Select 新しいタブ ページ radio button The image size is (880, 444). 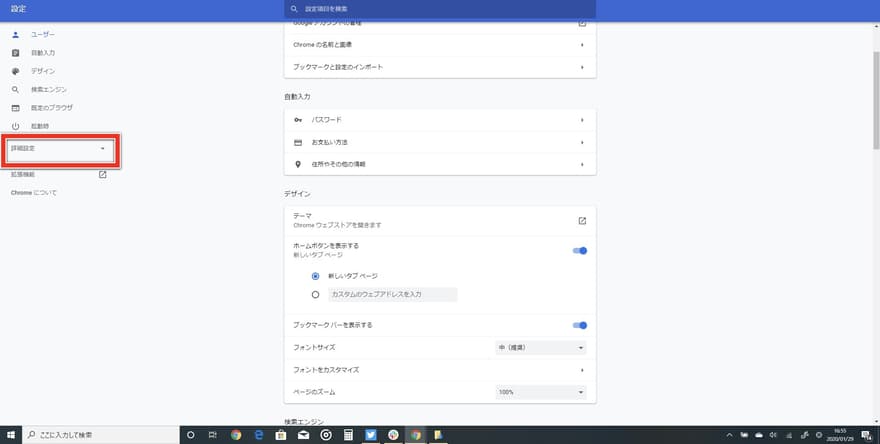316,276
